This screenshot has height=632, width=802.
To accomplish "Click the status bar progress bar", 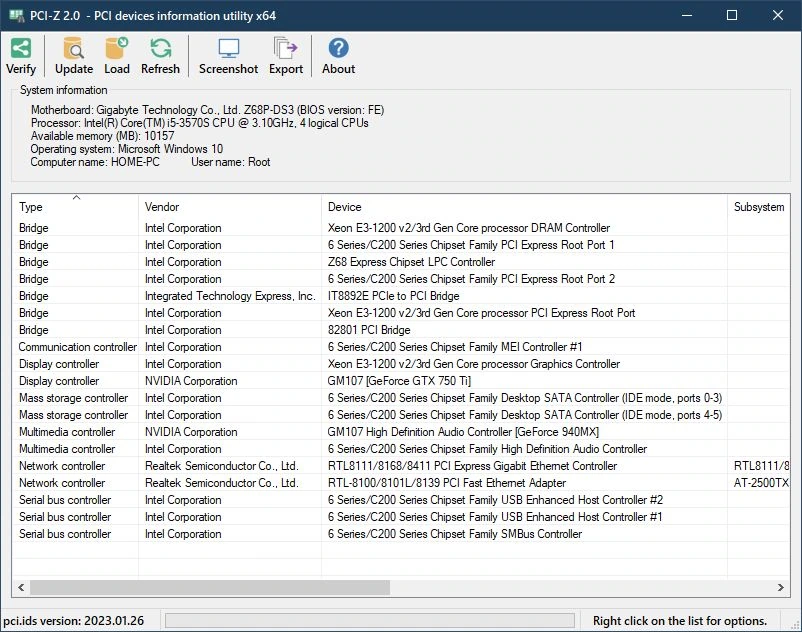I will pyautogui.click(x=370, y=620).
